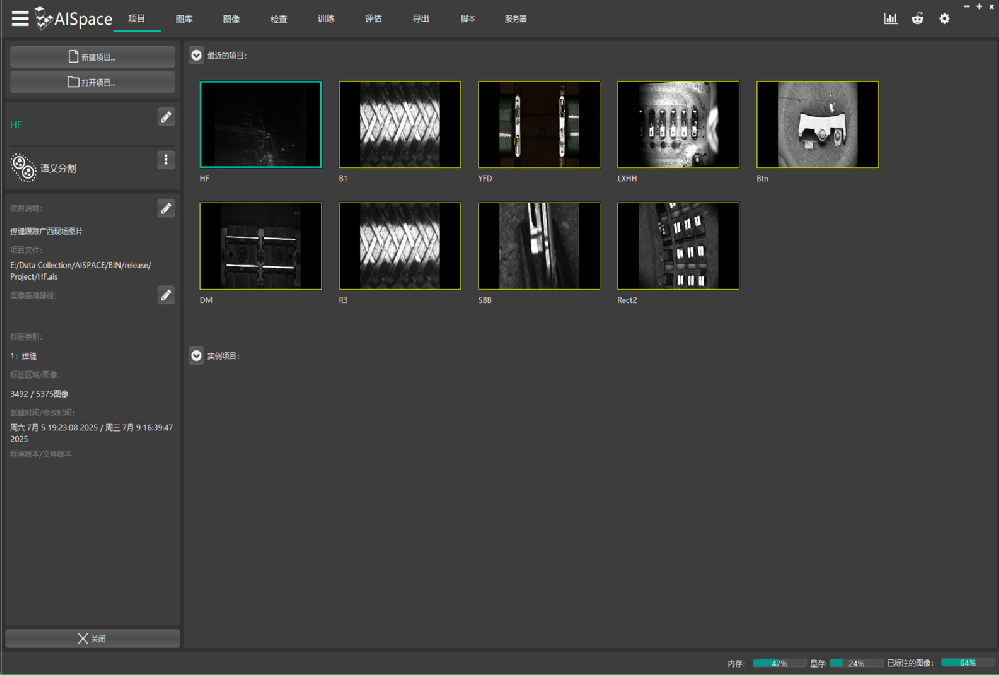Screen dimensions: 999x675
Task: Click the 打开项目 button
Action: click(x=92, y=82)
